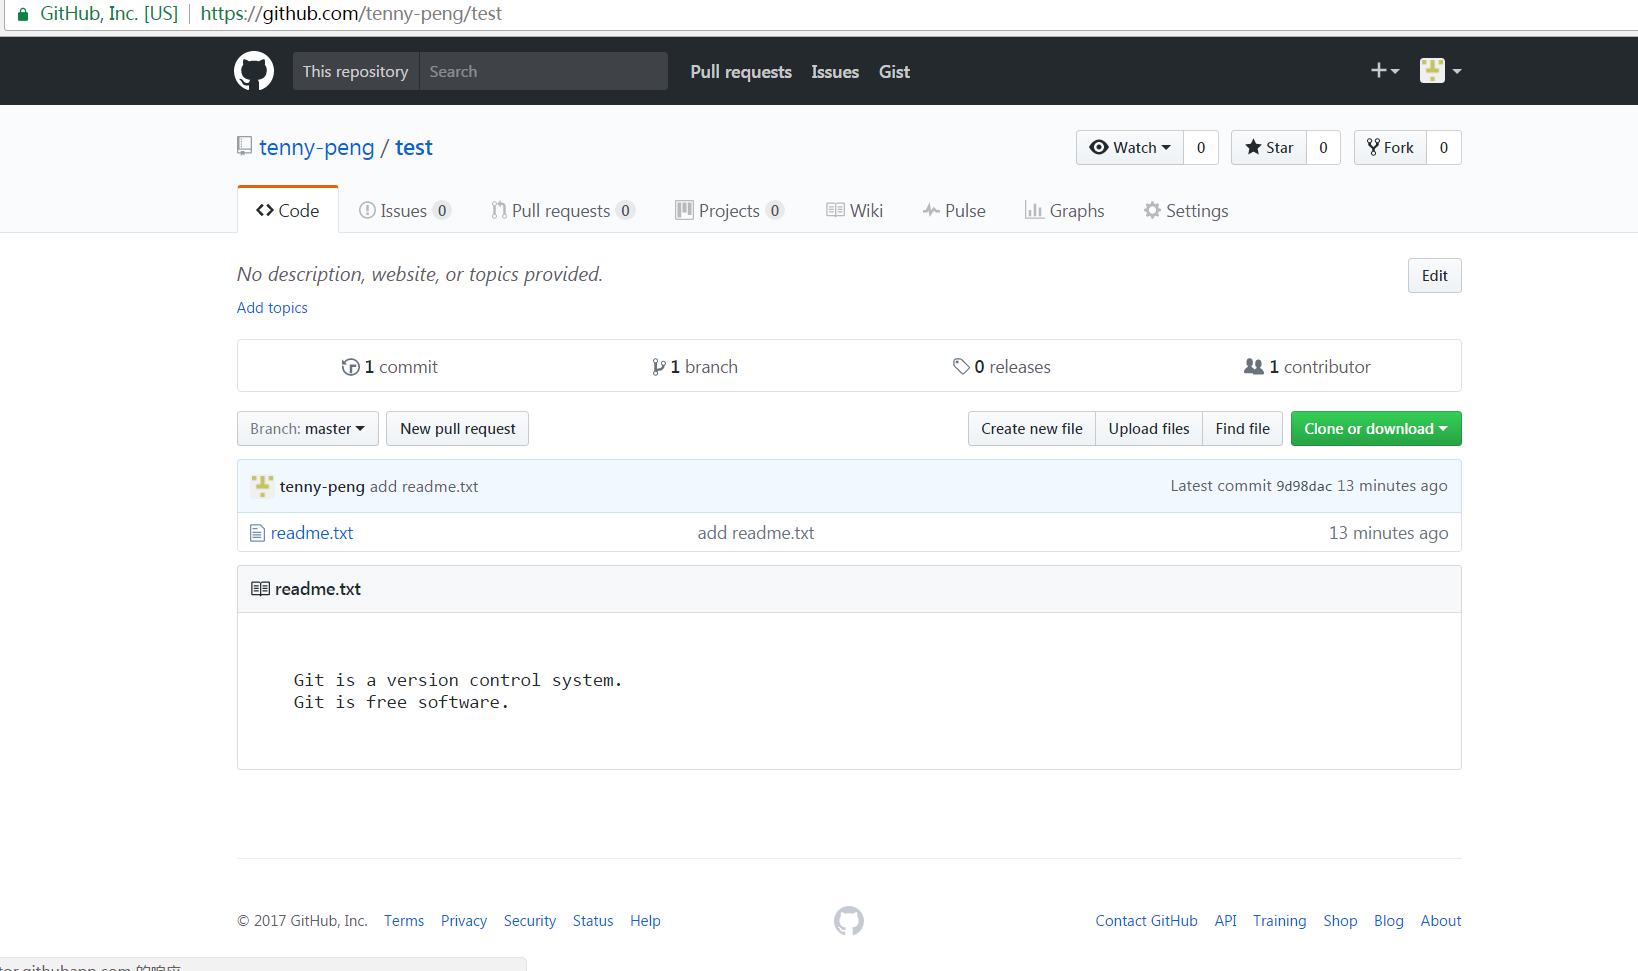Click the watchers count next to Watch

[x=1201, y=147]
